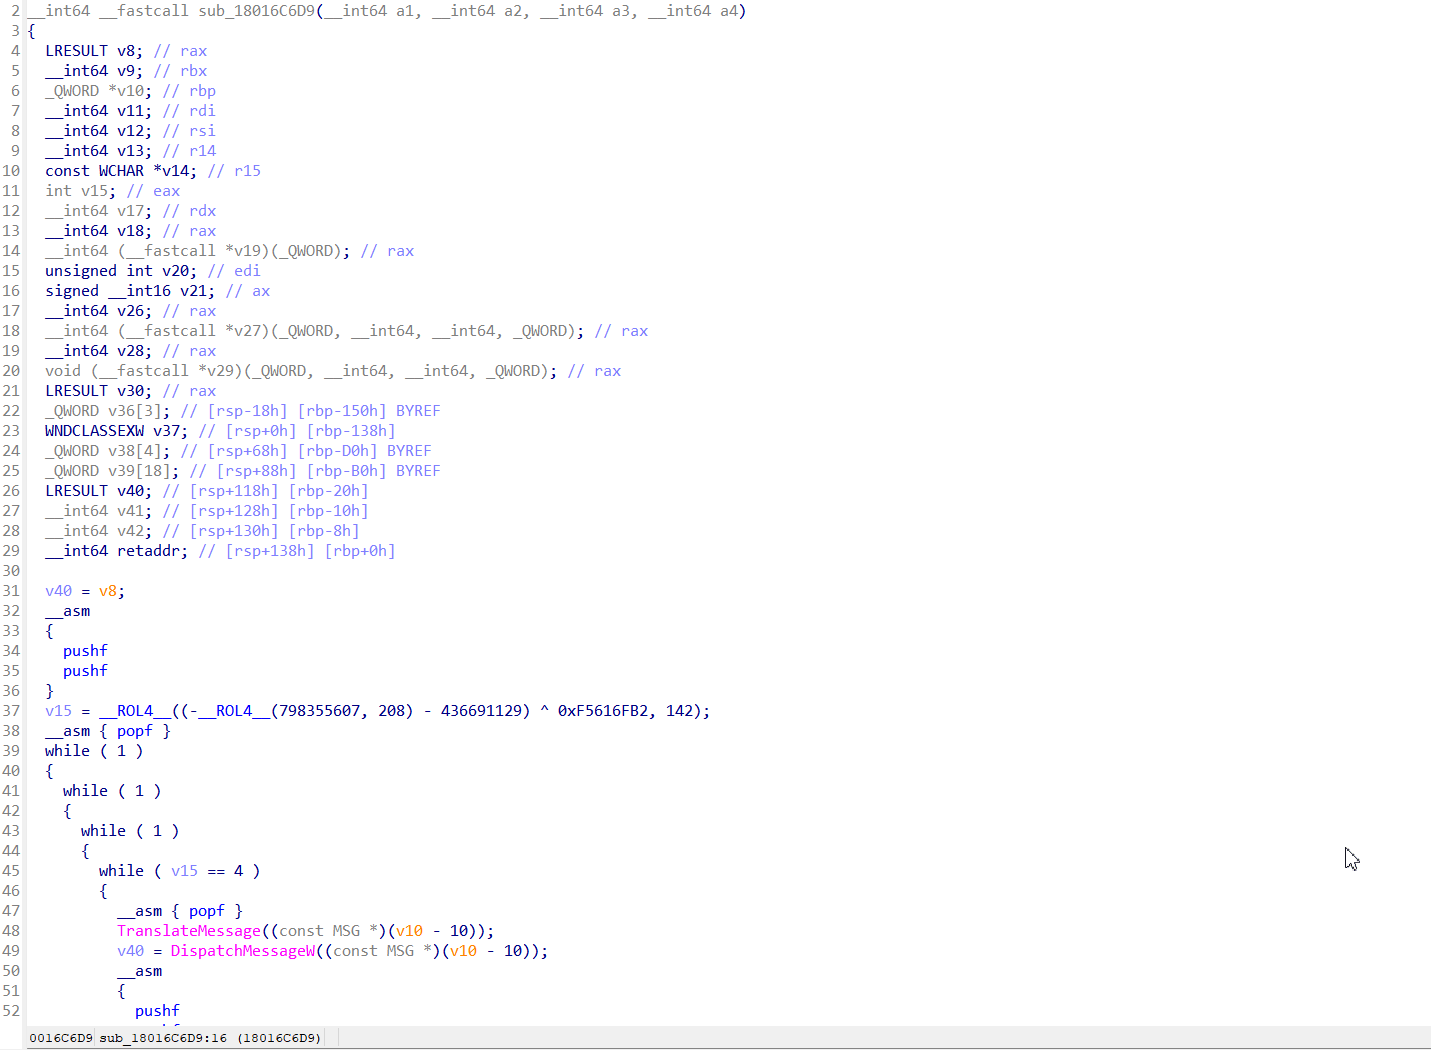Click line number 37 in the gutter
This screenshot has width=1431, height=1050.
point(11,711)
